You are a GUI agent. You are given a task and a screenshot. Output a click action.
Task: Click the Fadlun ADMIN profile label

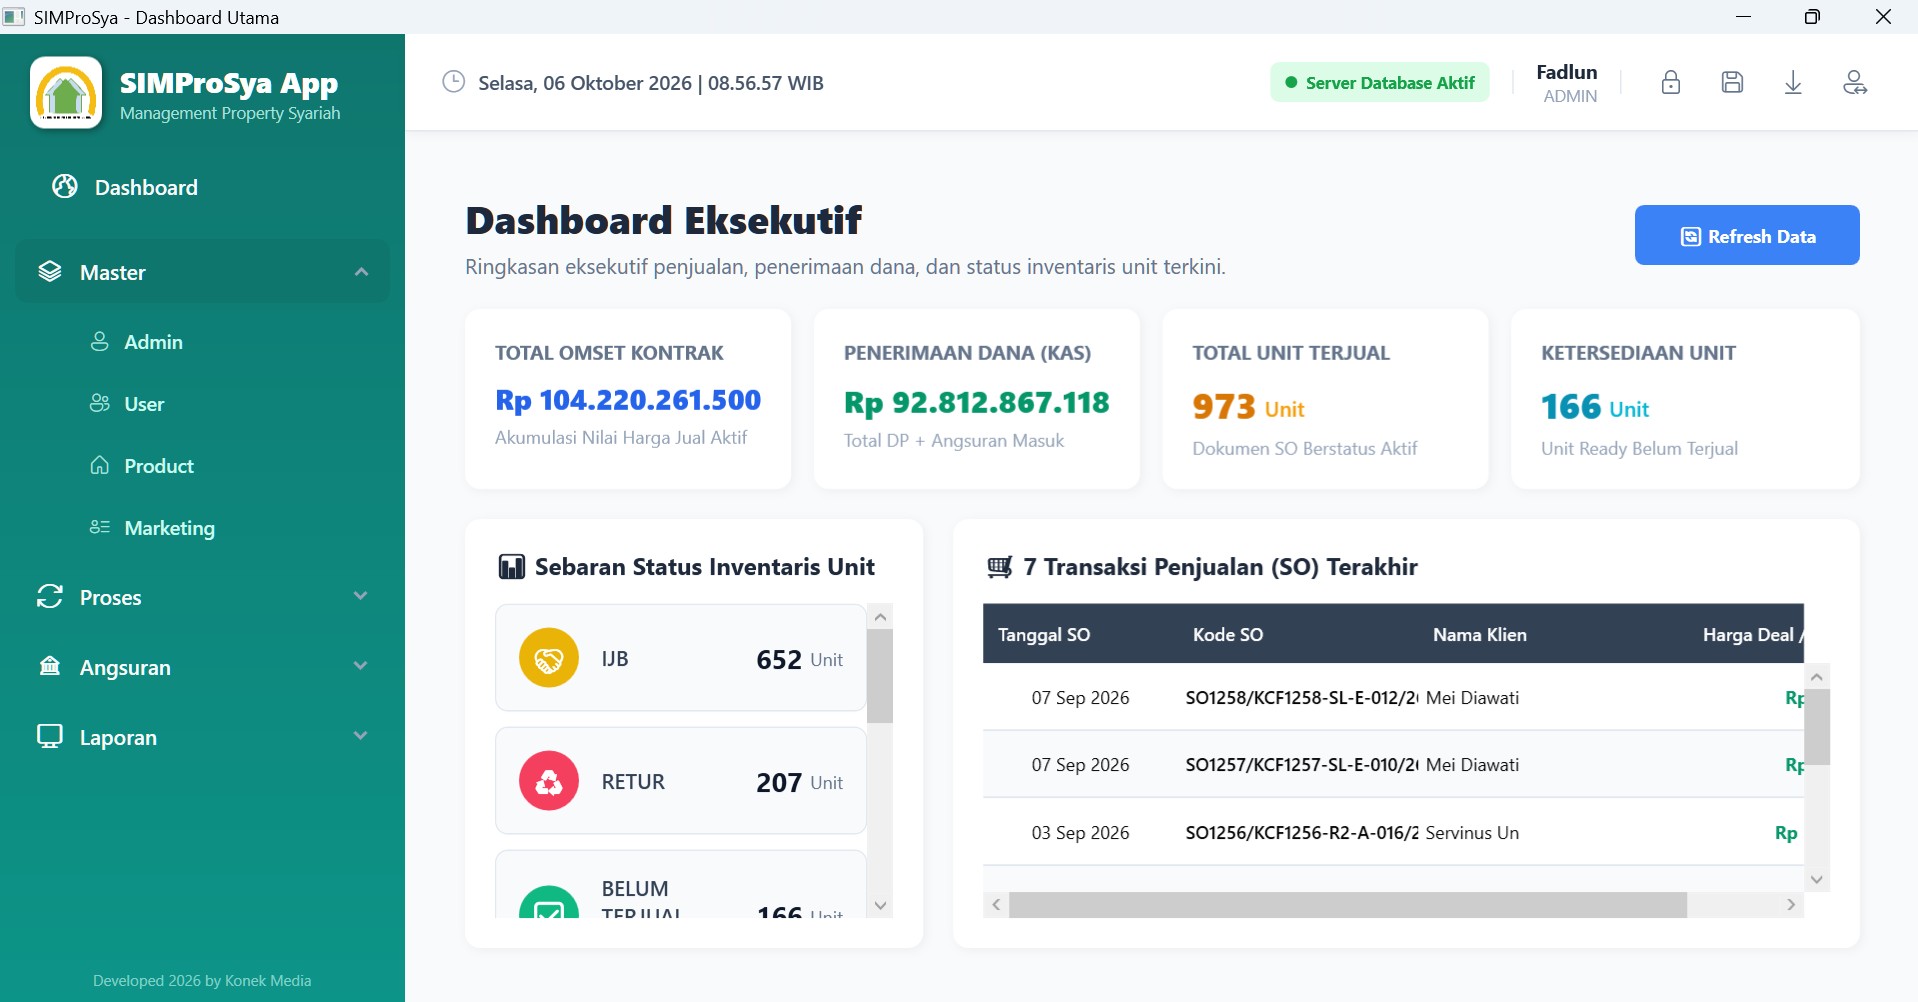[x=1567, y=83]
